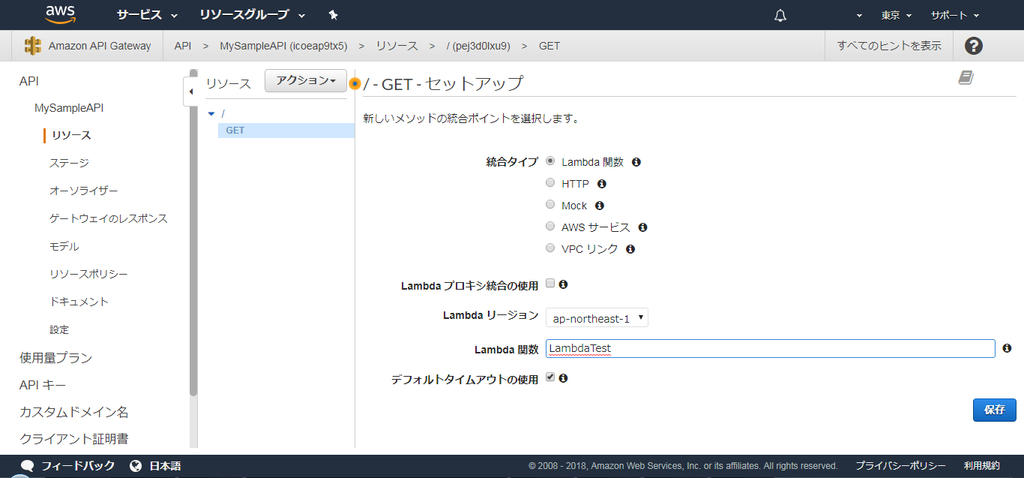Open the account dropdown arrow beside the bell
The image size is (1024, 478).
pyautogui.click(x=859, y=16)
